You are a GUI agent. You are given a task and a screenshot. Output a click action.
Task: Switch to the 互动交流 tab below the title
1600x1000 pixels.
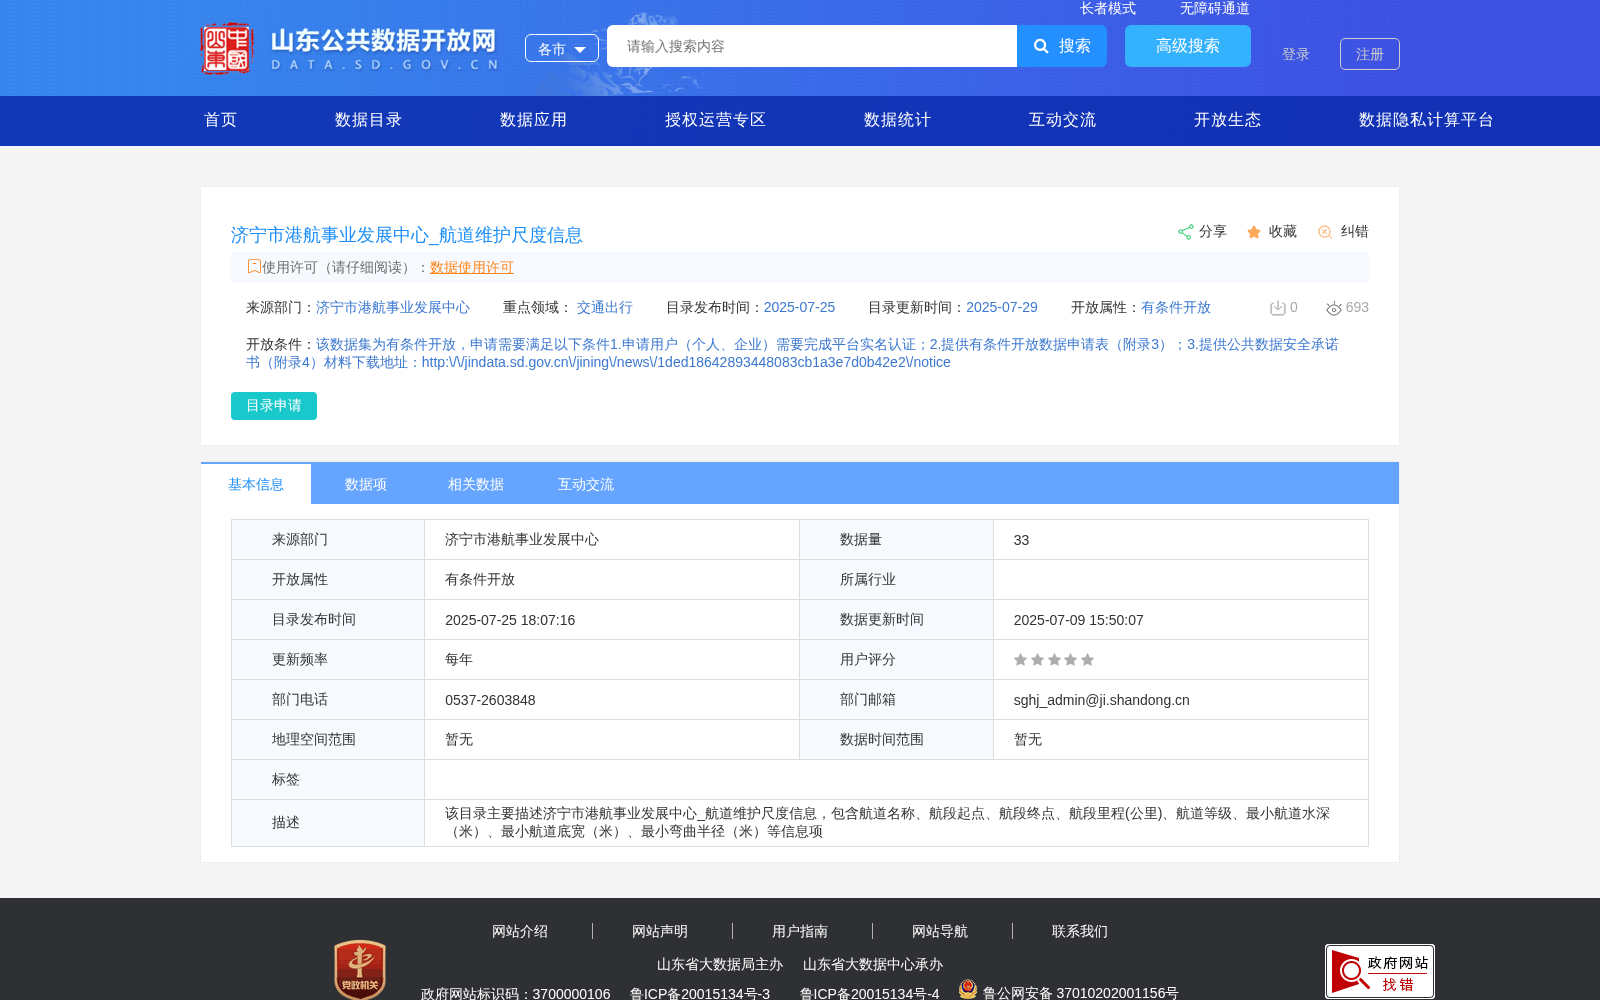coord(586,484)
